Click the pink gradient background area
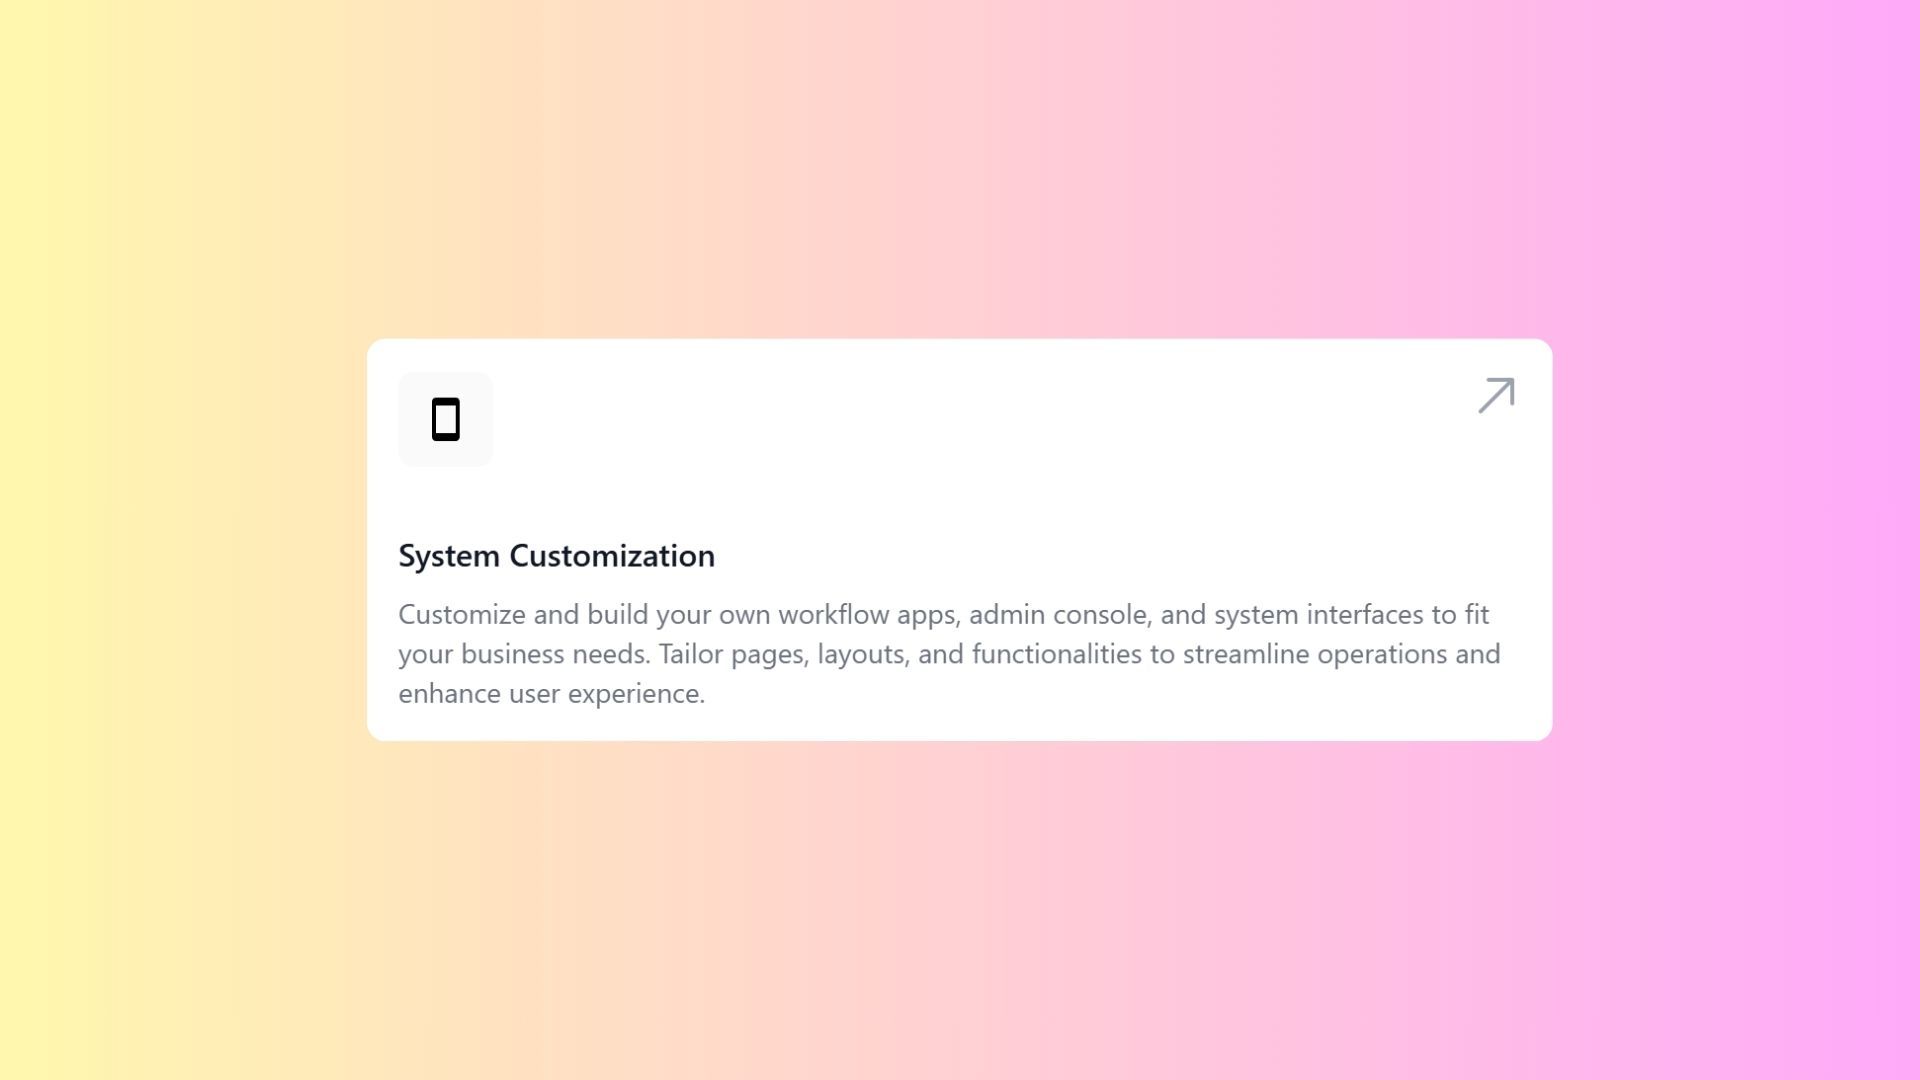1920x1080 pixels. pyautogui.click(x=1750, y=540)
